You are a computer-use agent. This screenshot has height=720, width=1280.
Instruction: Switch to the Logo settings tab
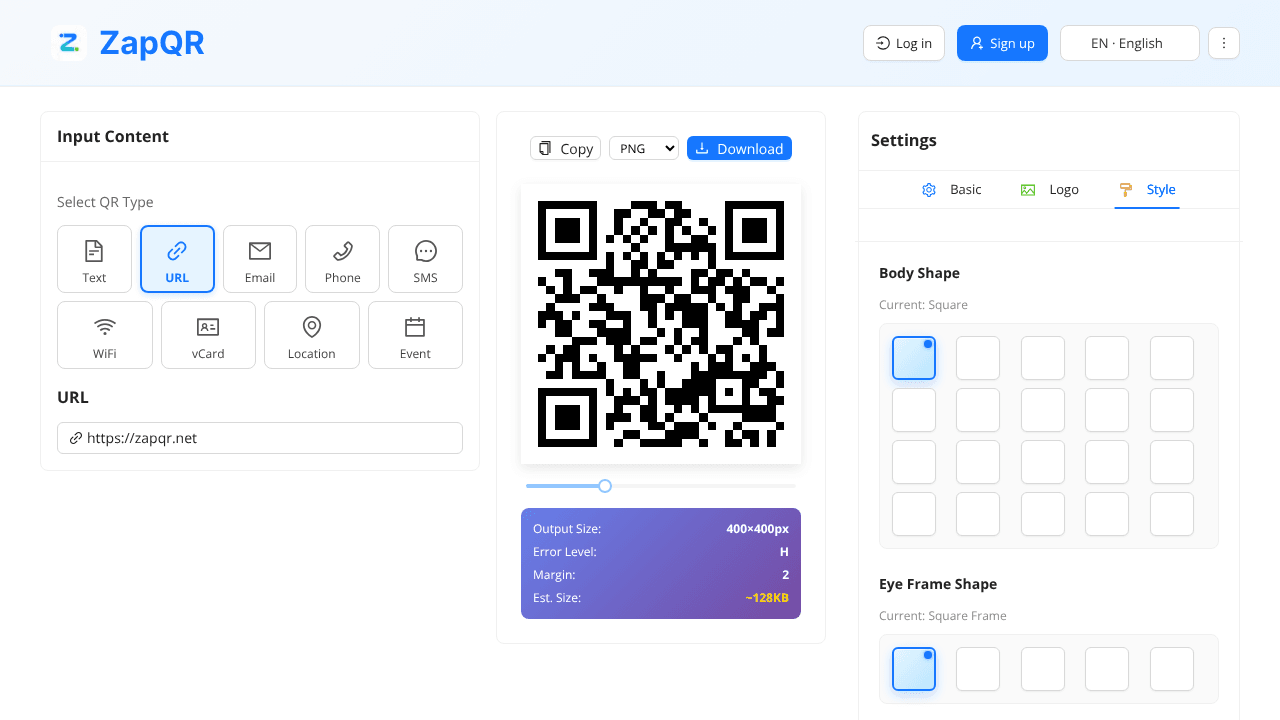coord(1050,189)
